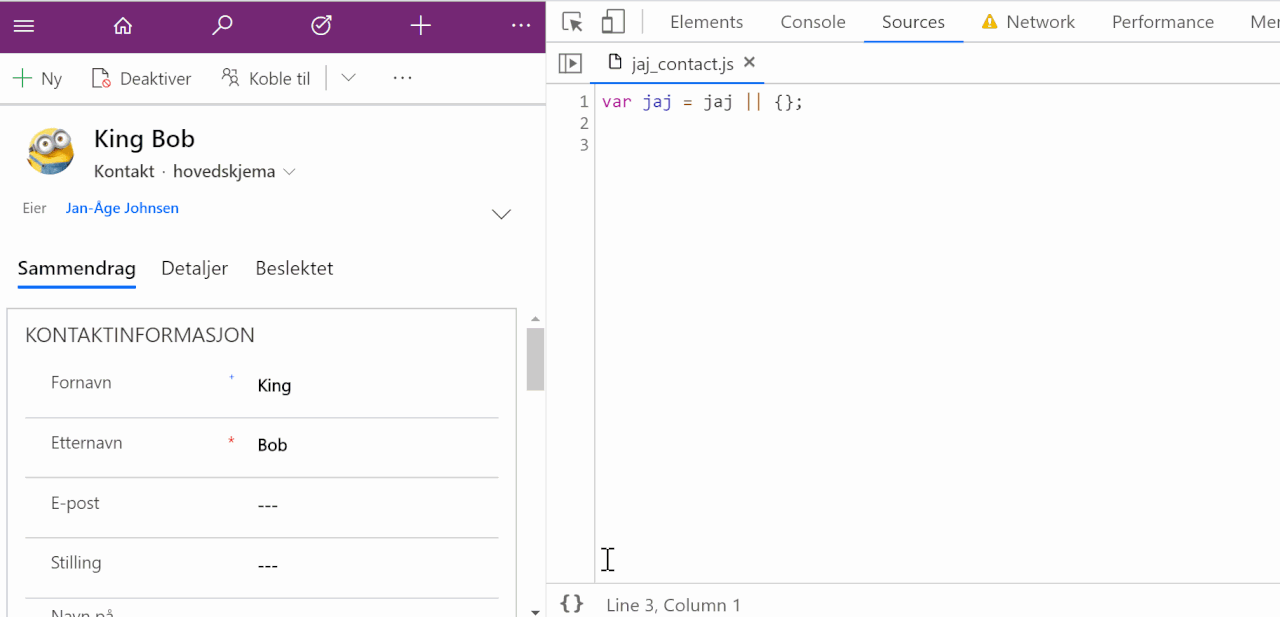Switch to the Console panel
1280x617 pixels.
pyautogui.click(x=812, y=21)
